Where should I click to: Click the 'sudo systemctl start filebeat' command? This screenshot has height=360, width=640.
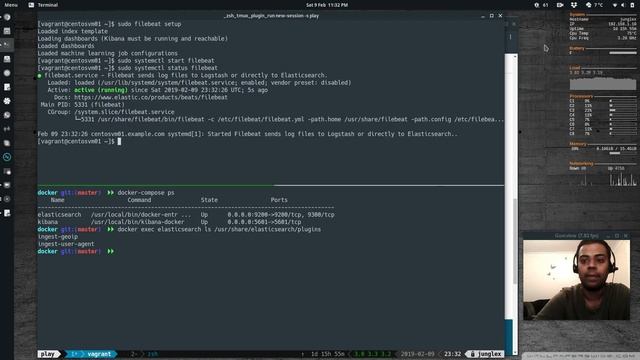[x=166, y=60]
